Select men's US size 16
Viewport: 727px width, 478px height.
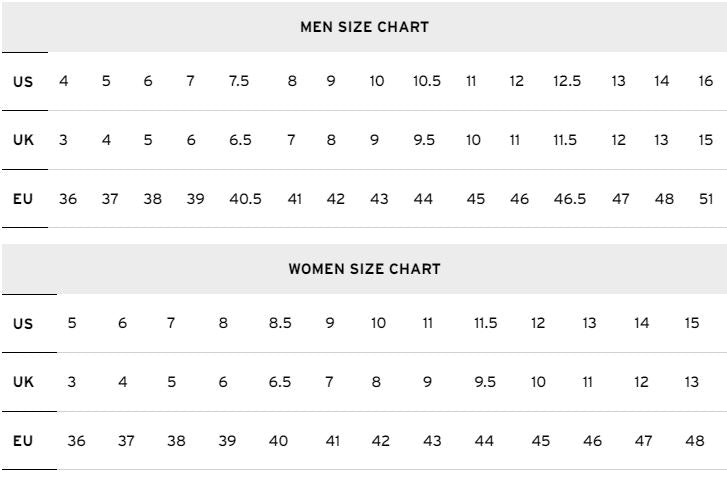click(706, 81)
